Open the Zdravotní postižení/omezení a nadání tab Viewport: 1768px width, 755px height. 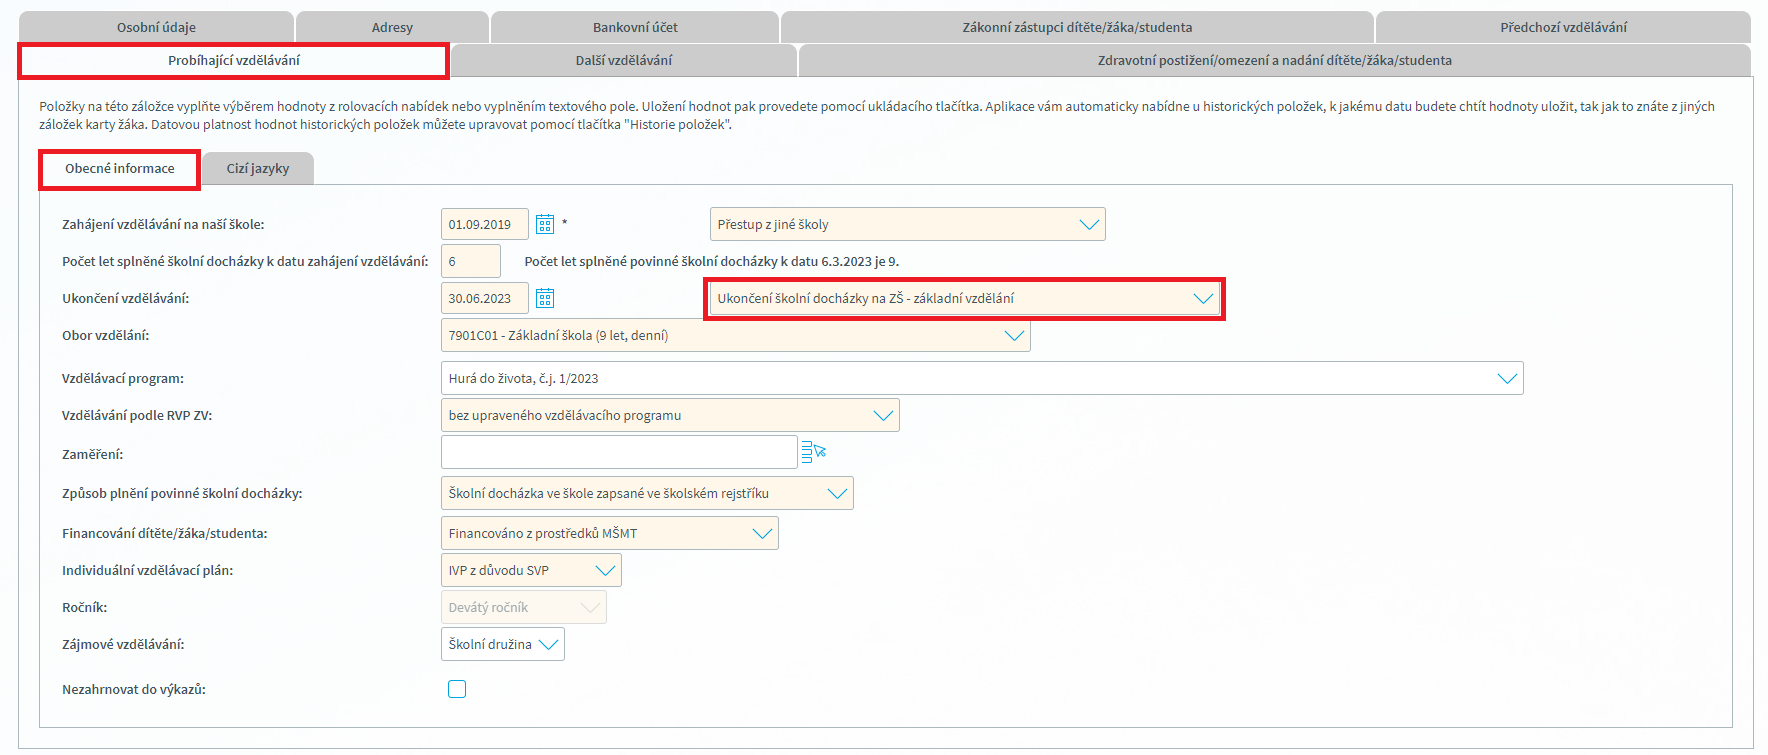1275,60
